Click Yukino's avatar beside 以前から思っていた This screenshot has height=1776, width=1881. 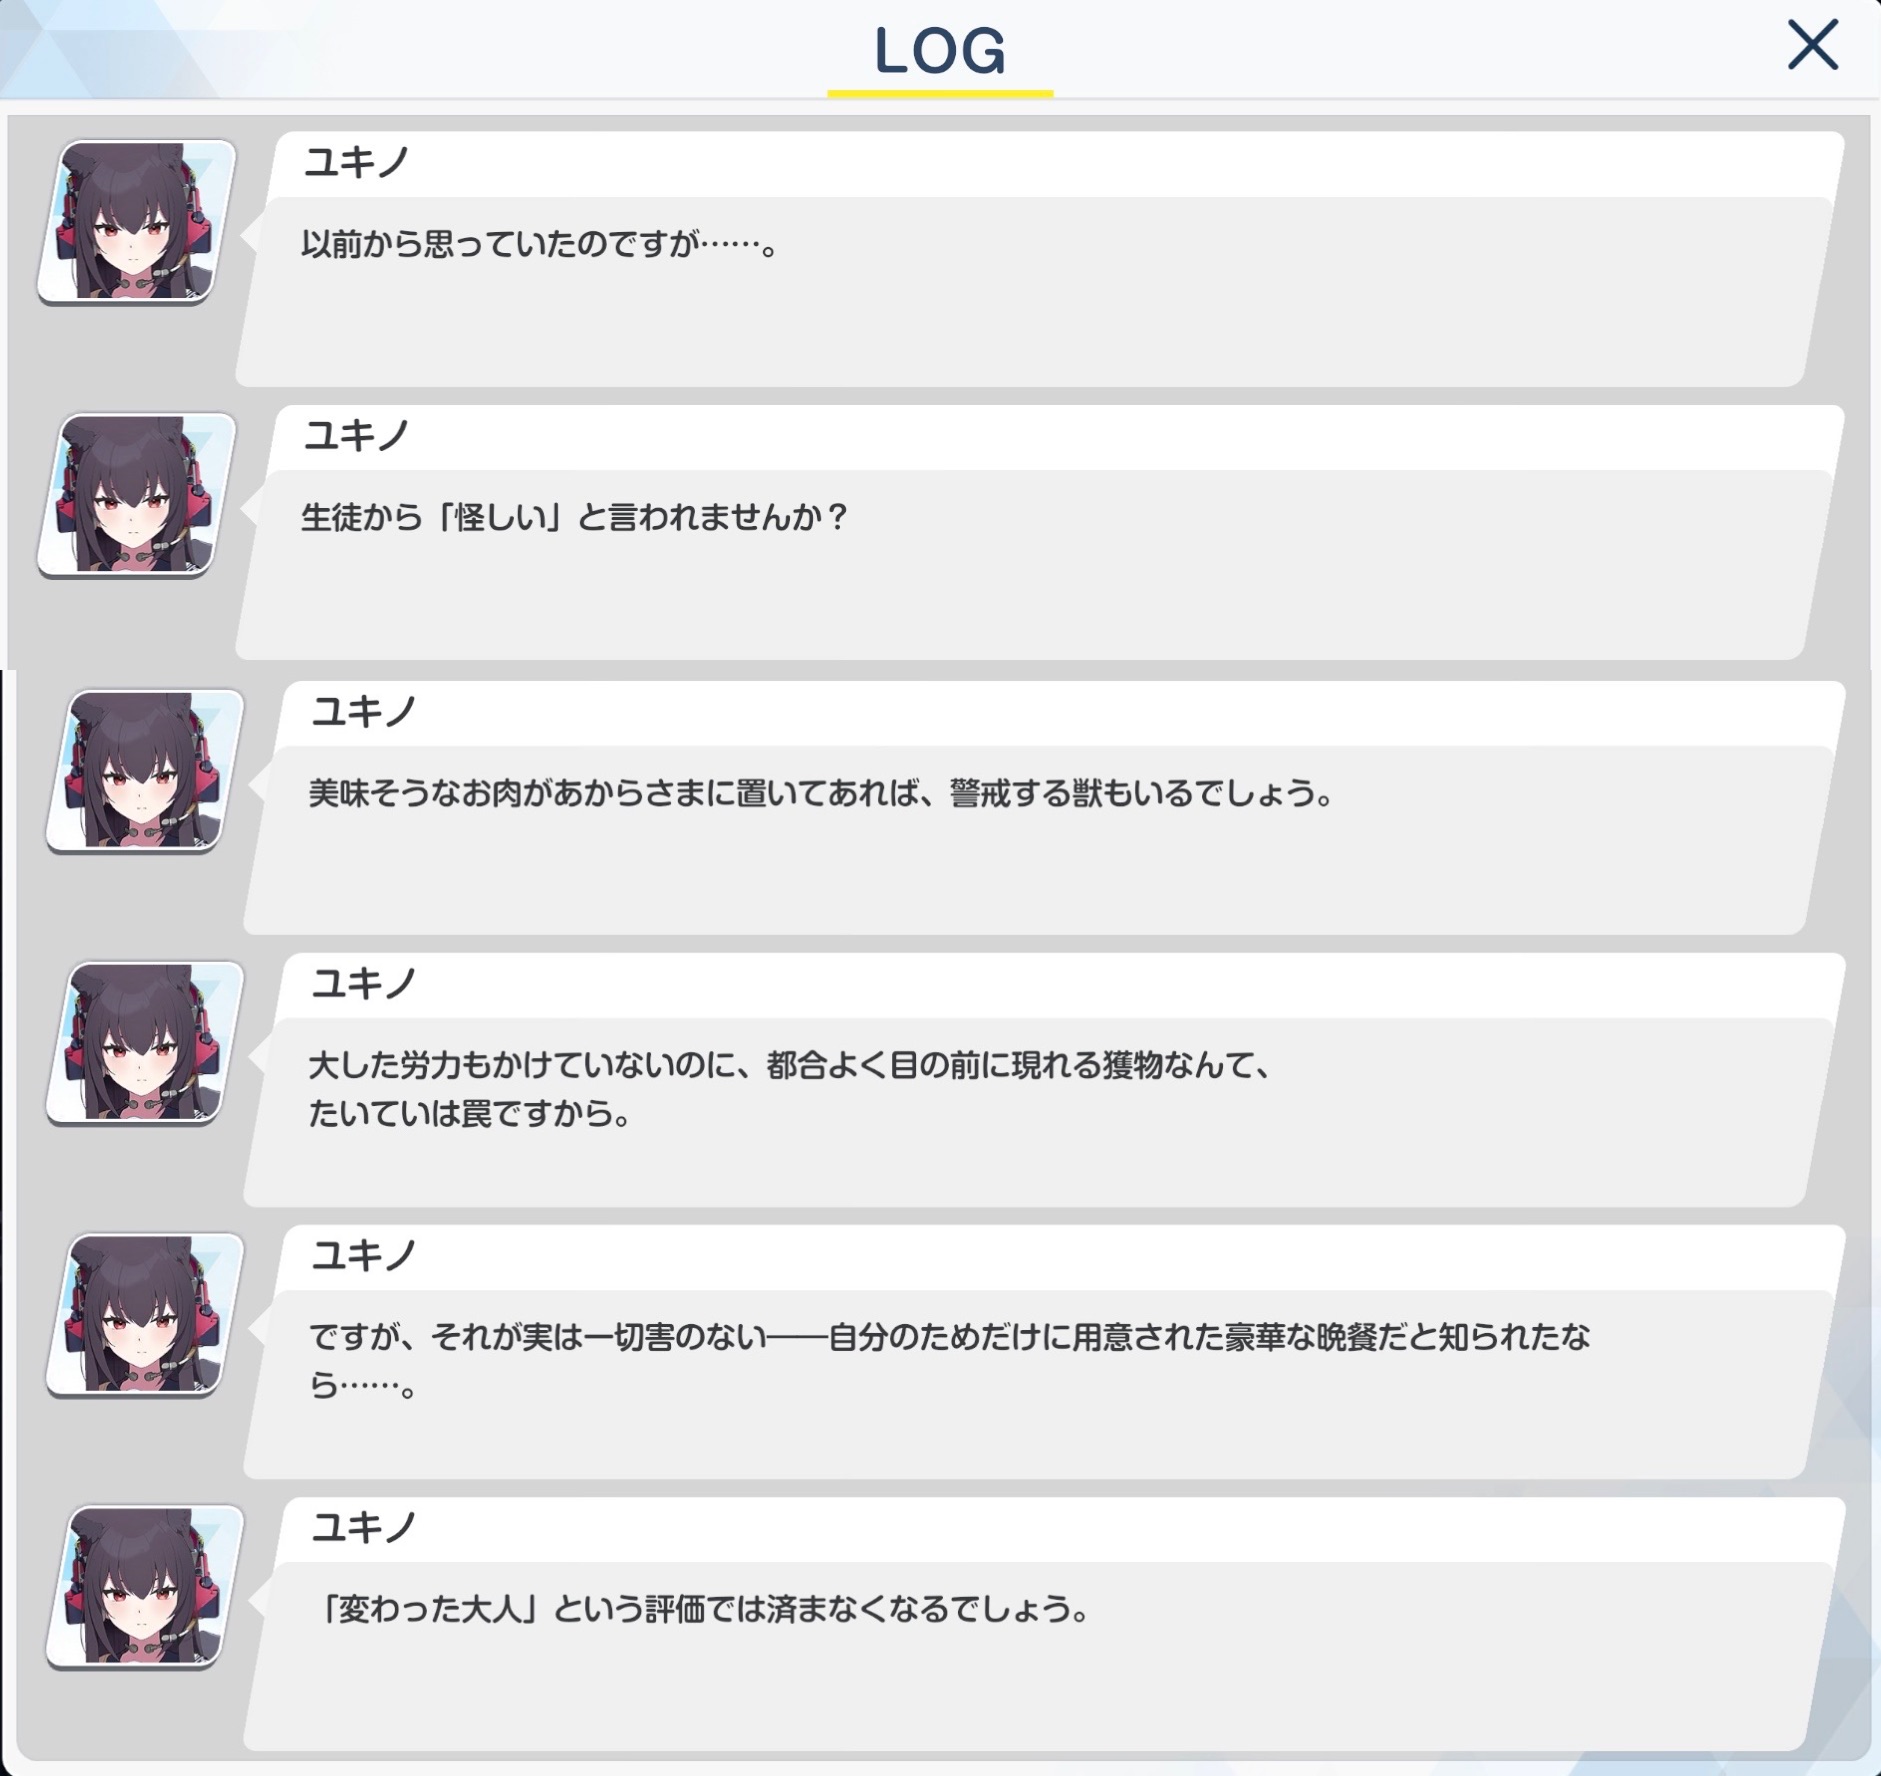(137, 221)
